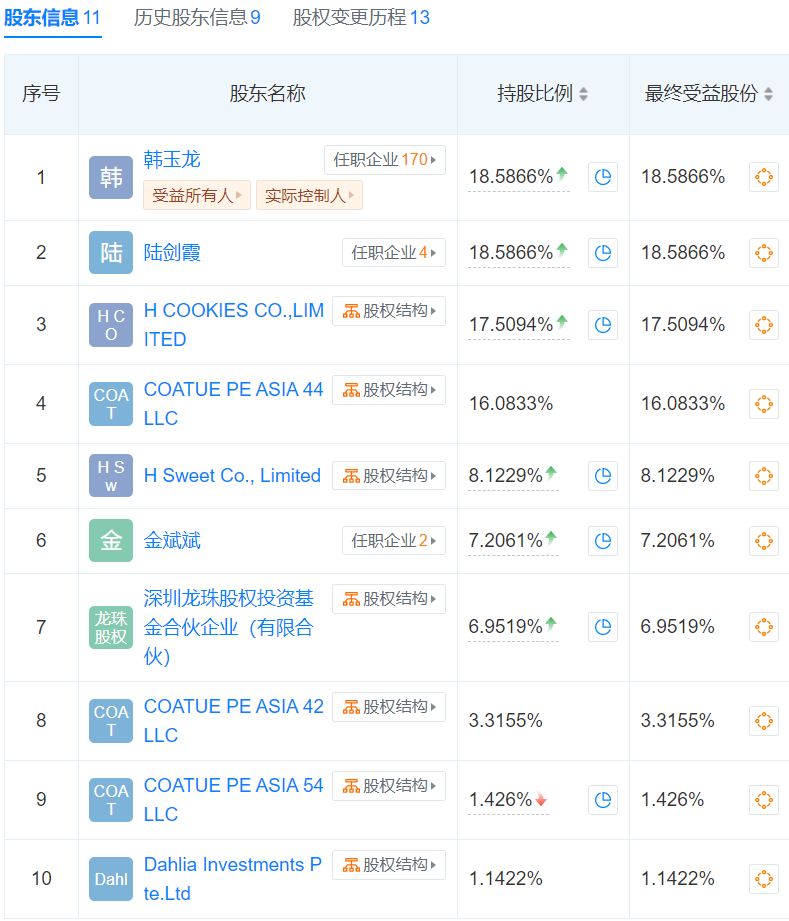Screen dimensions: 789x921
Task: Open beneficial share icon for 深圳龙珠股权投资基金
Action: coord(763,627)
